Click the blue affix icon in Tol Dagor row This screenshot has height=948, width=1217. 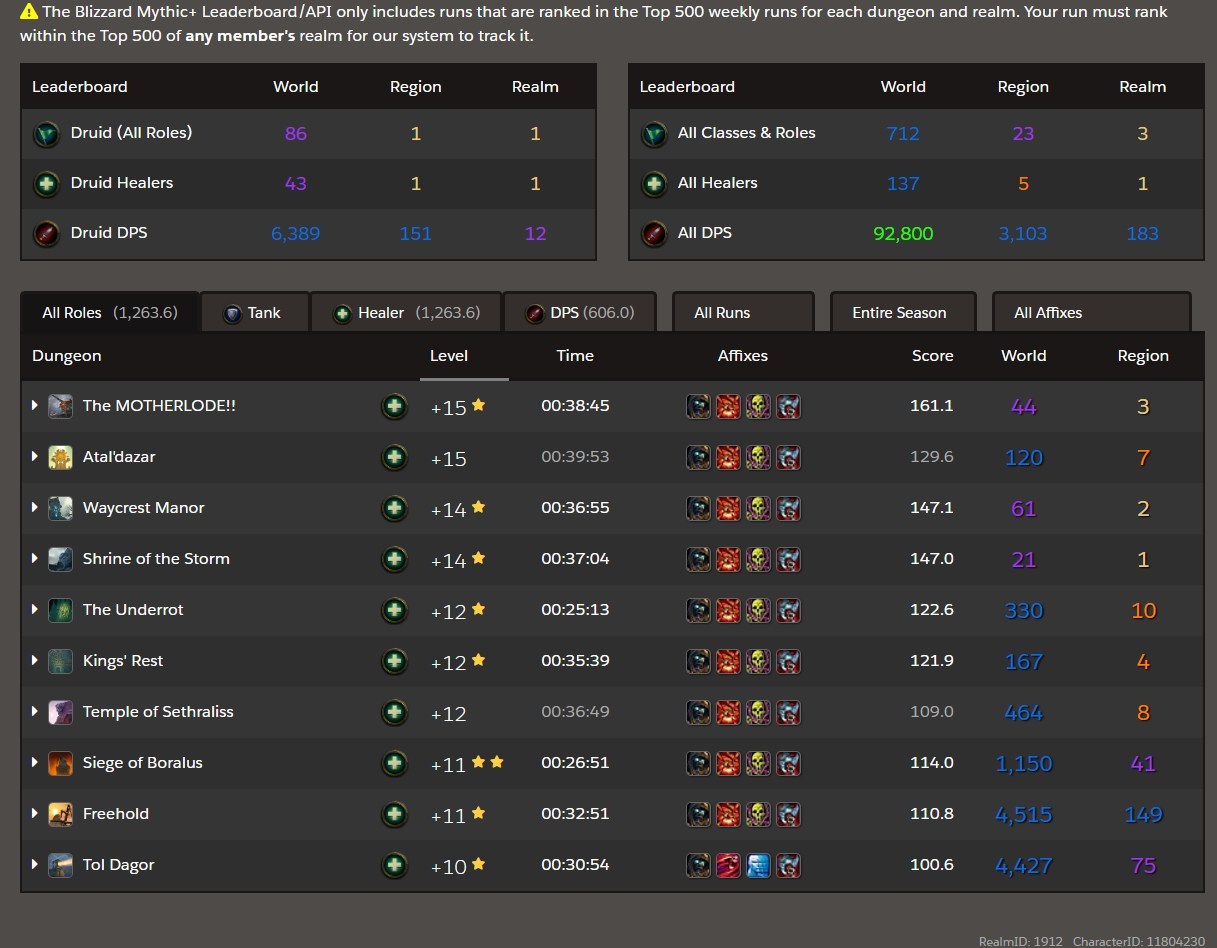coord(759,865)
